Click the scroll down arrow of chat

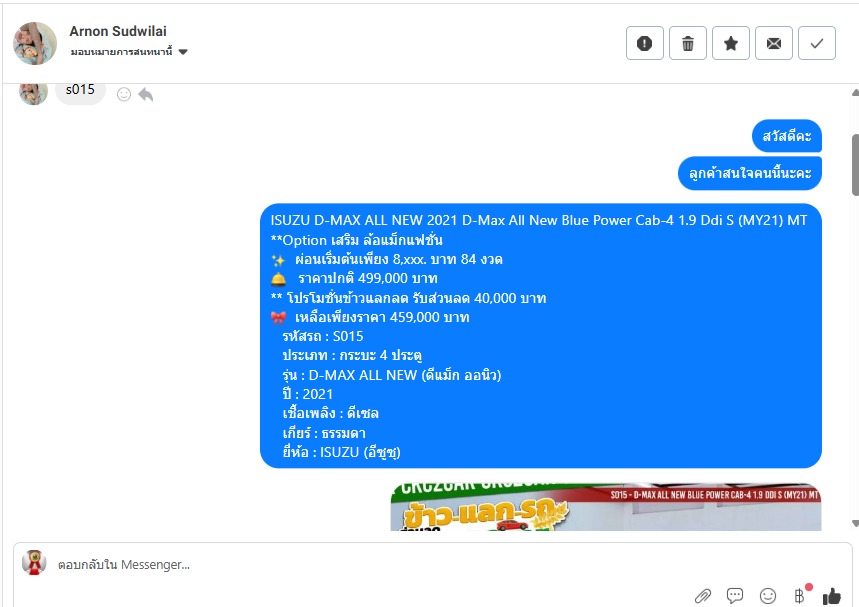[855, 524]
